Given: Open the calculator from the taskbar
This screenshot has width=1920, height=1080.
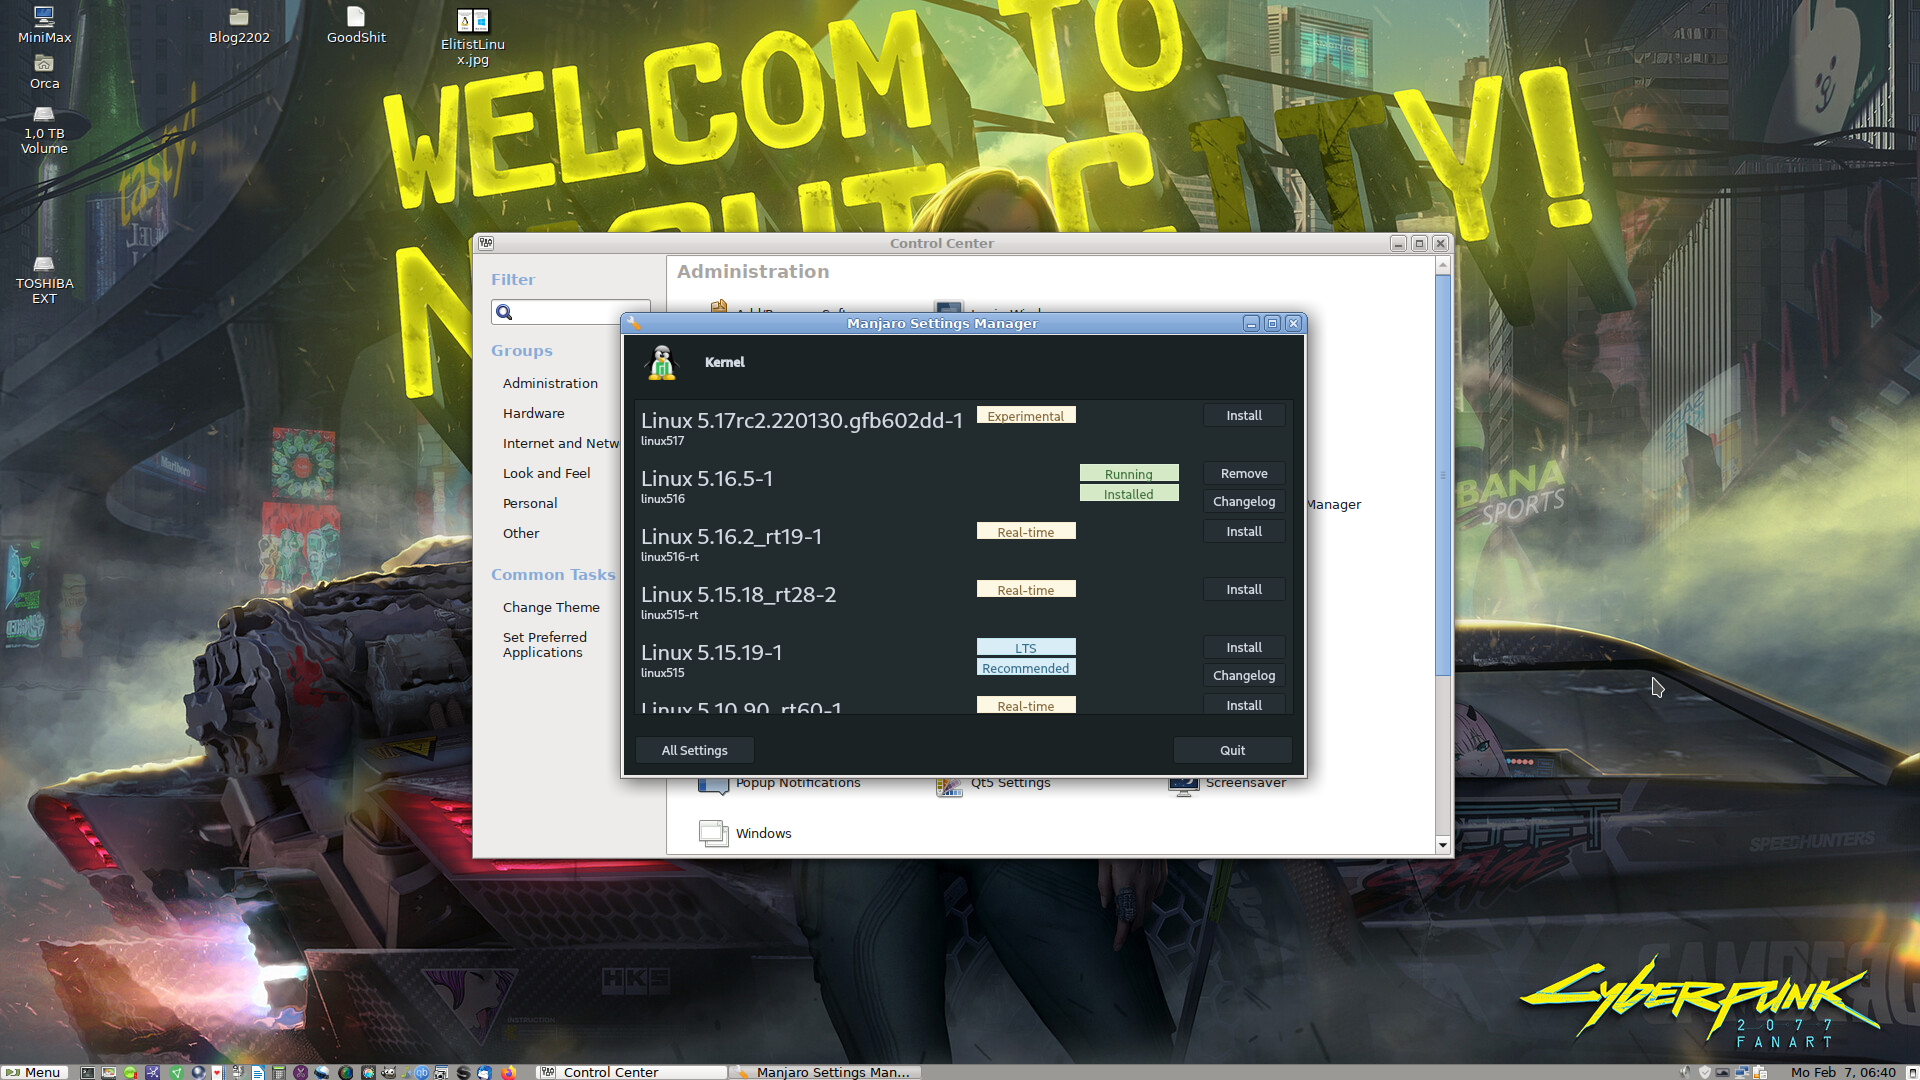Looking at the screenshot, I should (278, 1072).
